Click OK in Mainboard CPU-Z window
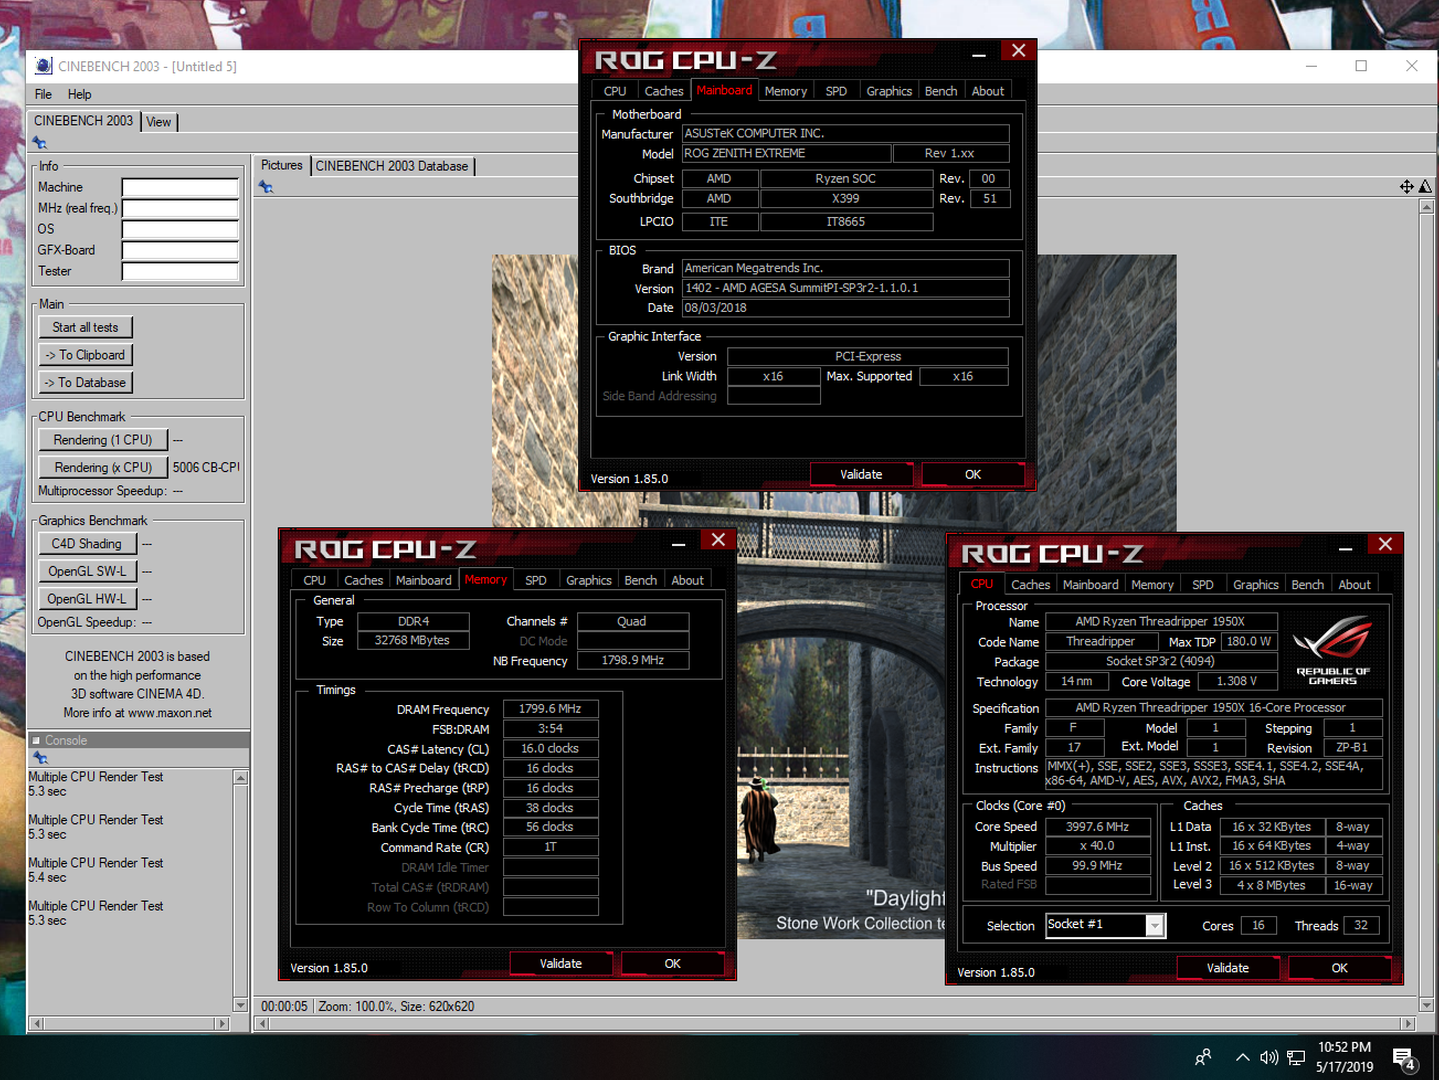1439x1080 pixels. coord(973,474)
